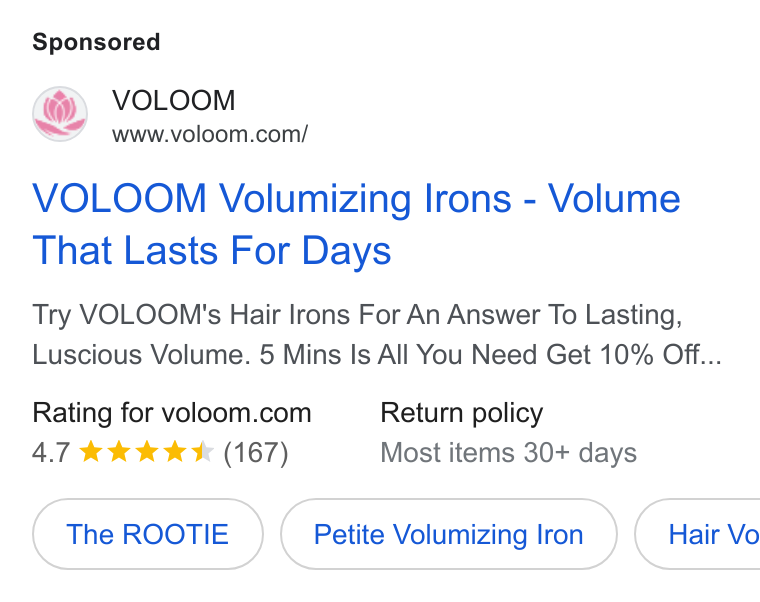Click the 4.7 star rating icons
The height and width of the screenshot is (602, 760).
tap(146, 452)
